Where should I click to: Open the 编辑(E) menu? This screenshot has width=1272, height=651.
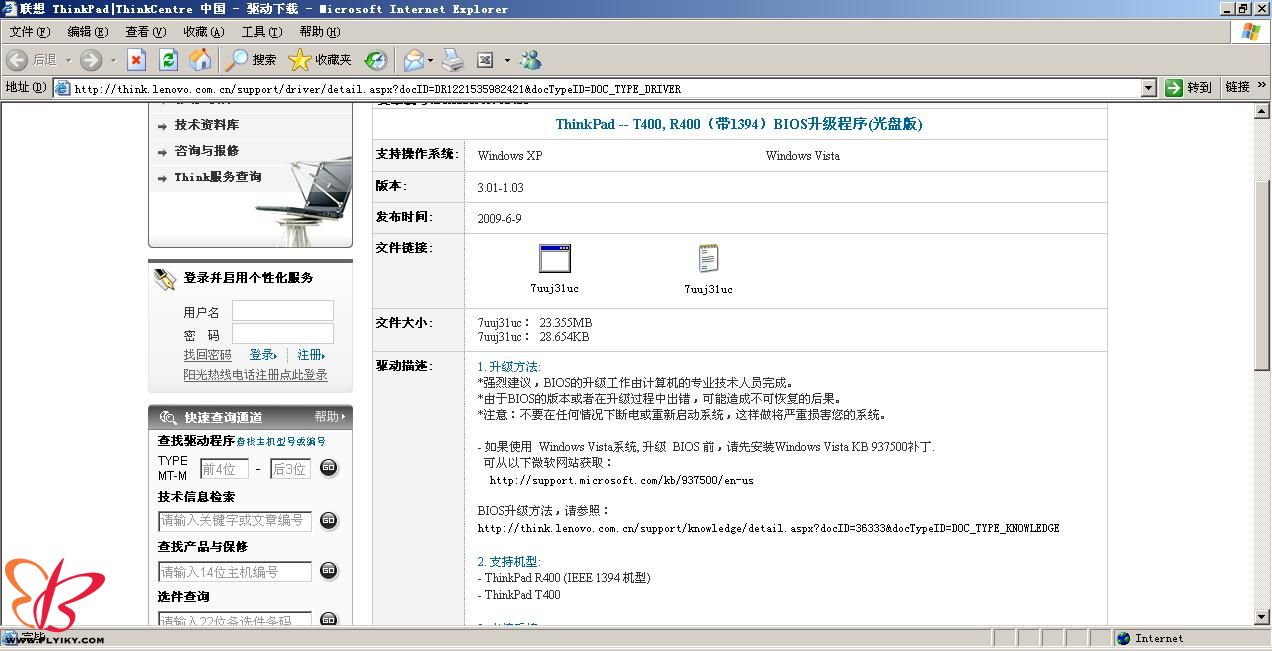(88, 32)
